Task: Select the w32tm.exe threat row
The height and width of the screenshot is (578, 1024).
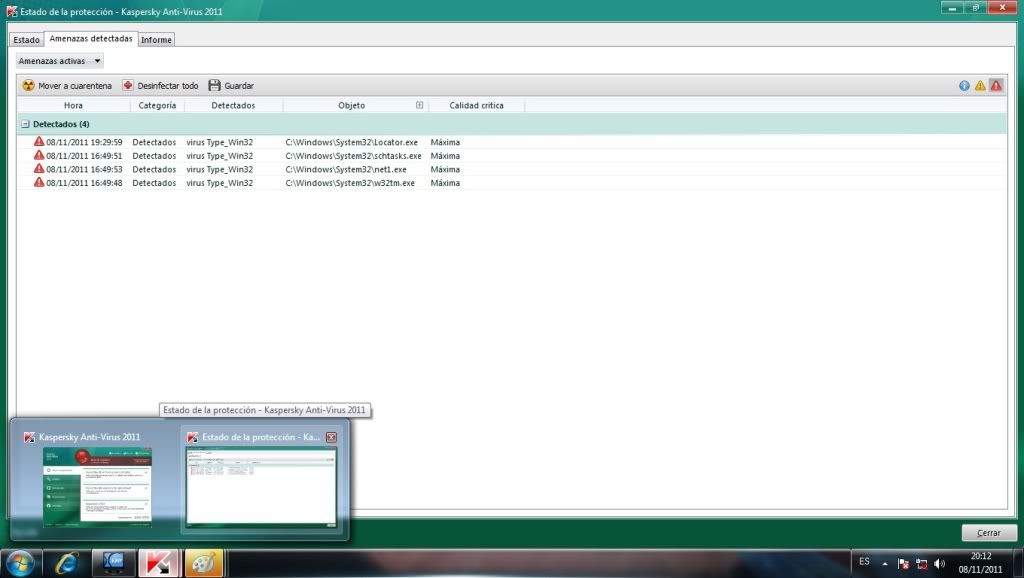Action: [511, 183]
